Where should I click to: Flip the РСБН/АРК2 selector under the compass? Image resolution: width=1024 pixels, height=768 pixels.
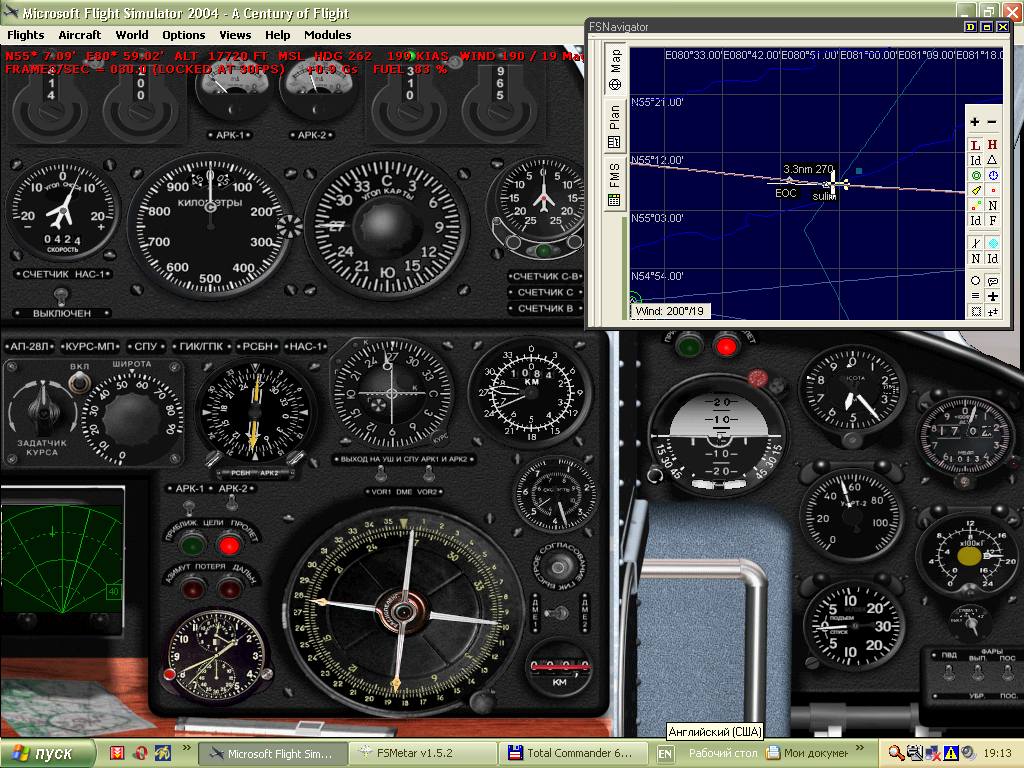(255, 472)
